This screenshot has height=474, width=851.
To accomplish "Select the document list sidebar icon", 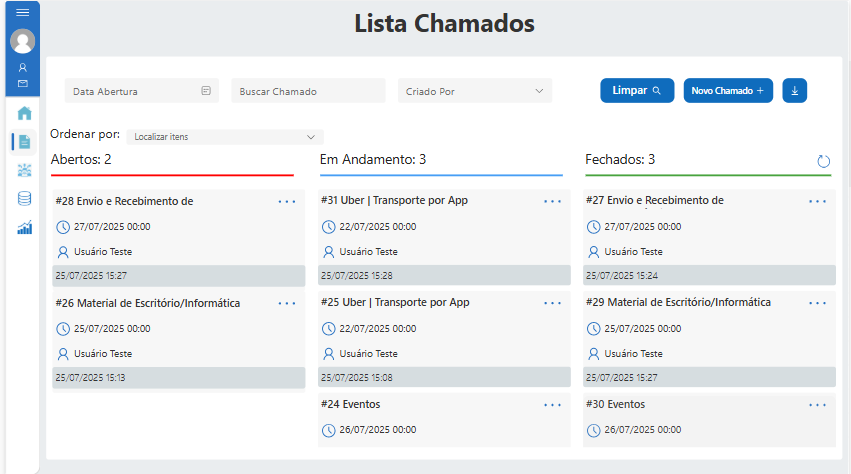I will pos(24,142).
